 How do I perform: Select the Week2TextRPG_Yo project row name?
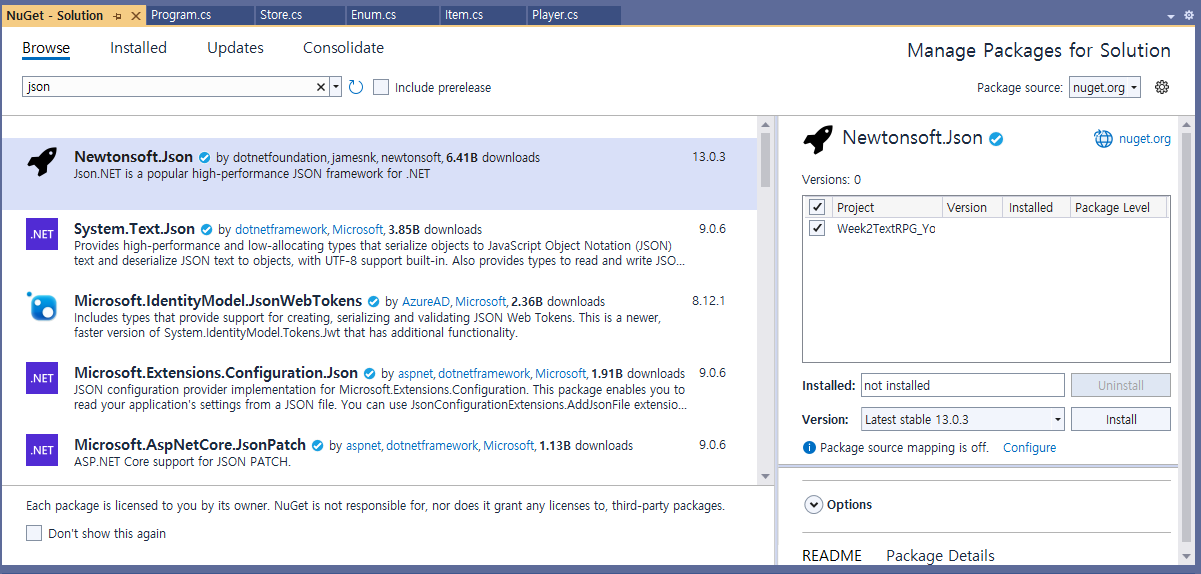coord(886,228)
